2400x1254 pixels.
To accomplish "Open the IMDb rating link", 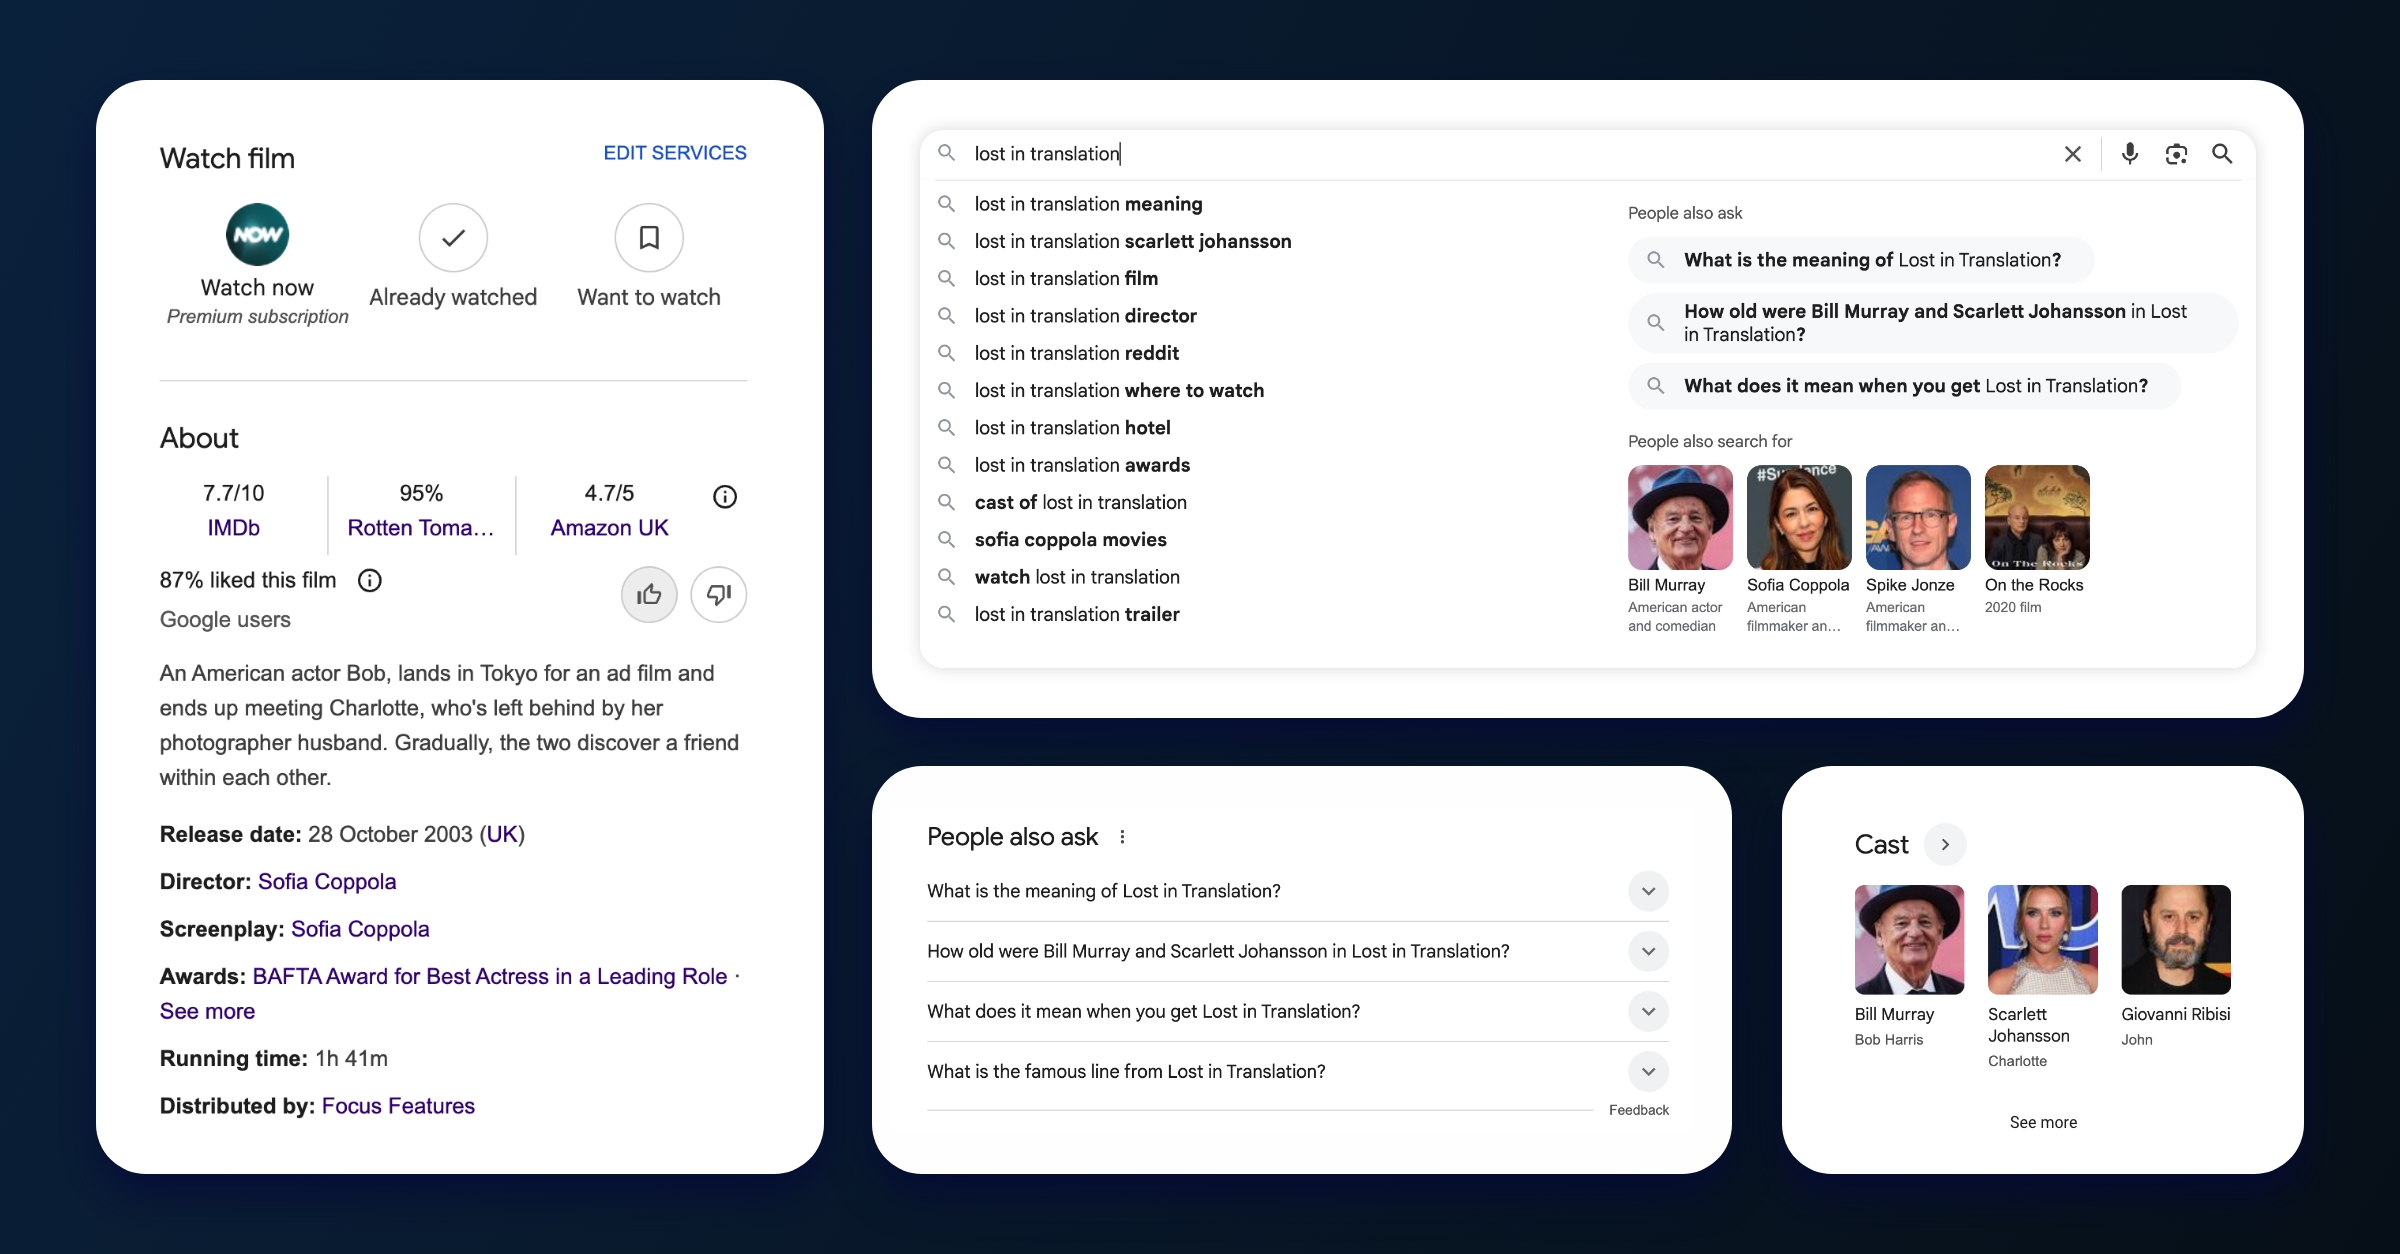I will [x=234, y=527].
